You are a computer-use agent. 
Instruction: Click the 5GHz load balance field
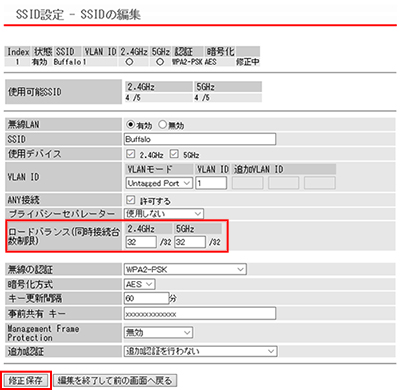[190, 242]
